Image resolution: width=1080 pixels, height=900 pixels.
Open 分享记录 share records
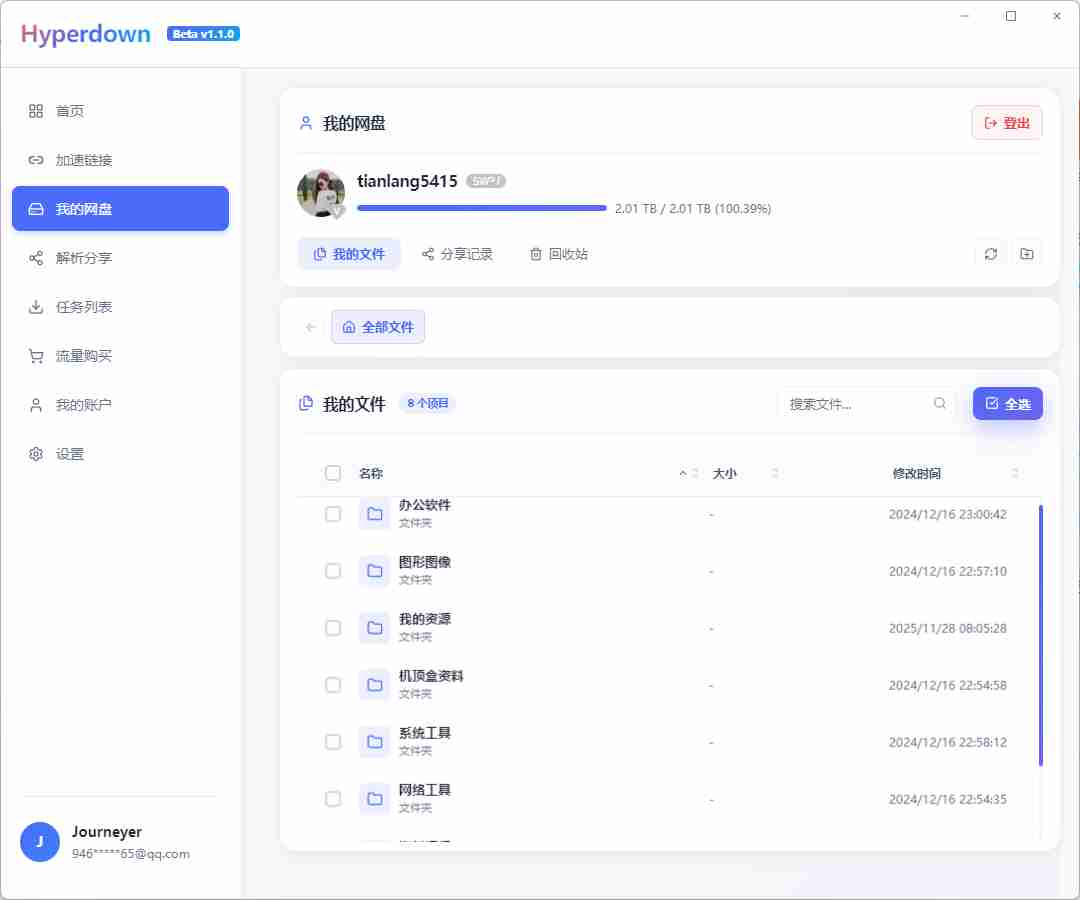pos(457,253)
